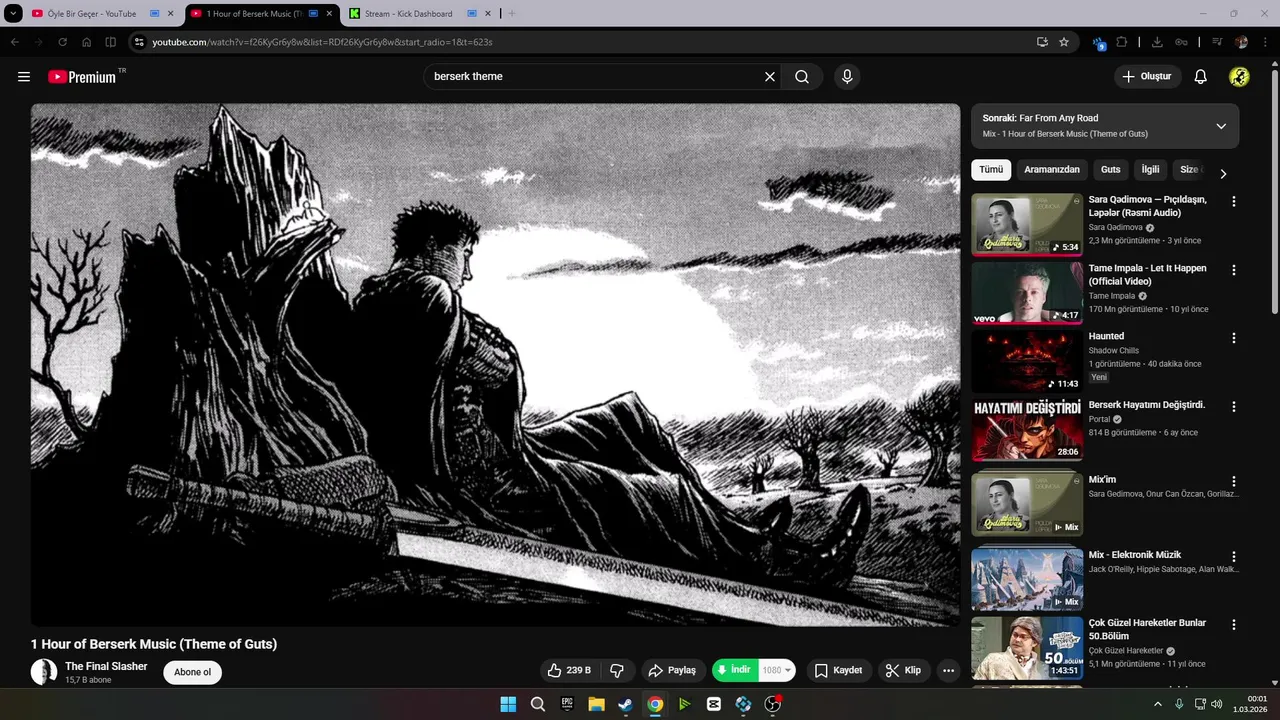
Task: Open options for Haunted video
Action: tap(1233, 338)
